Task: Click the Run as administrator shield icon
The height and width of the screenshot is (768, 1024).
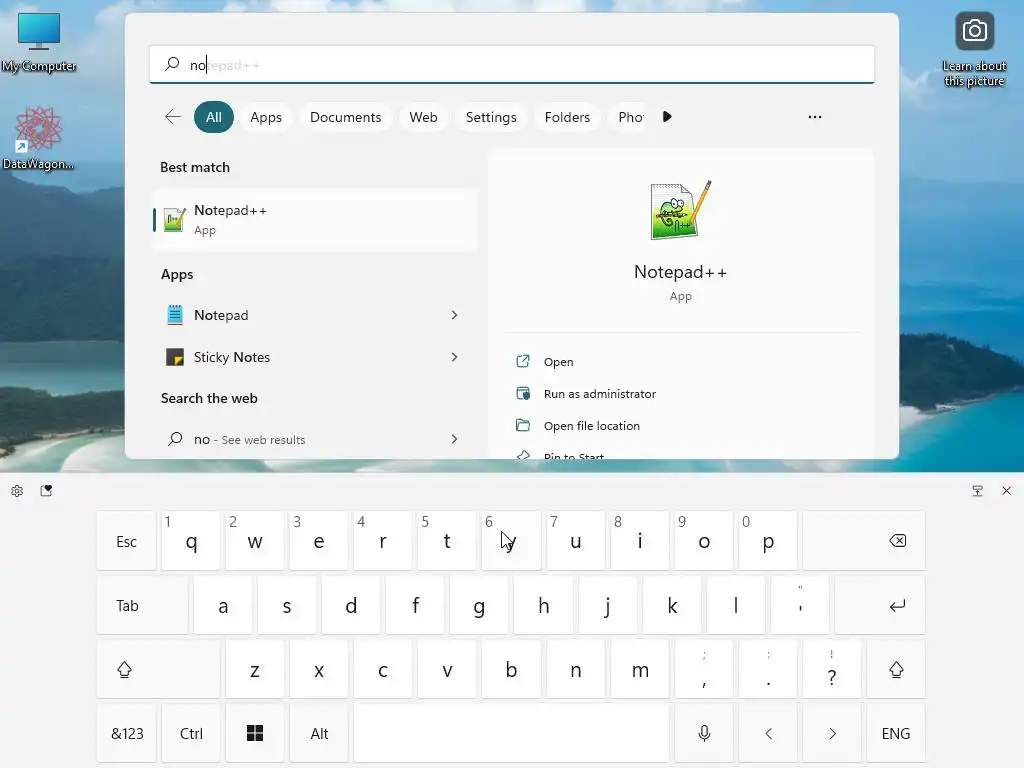Action: tap(522, 393)
